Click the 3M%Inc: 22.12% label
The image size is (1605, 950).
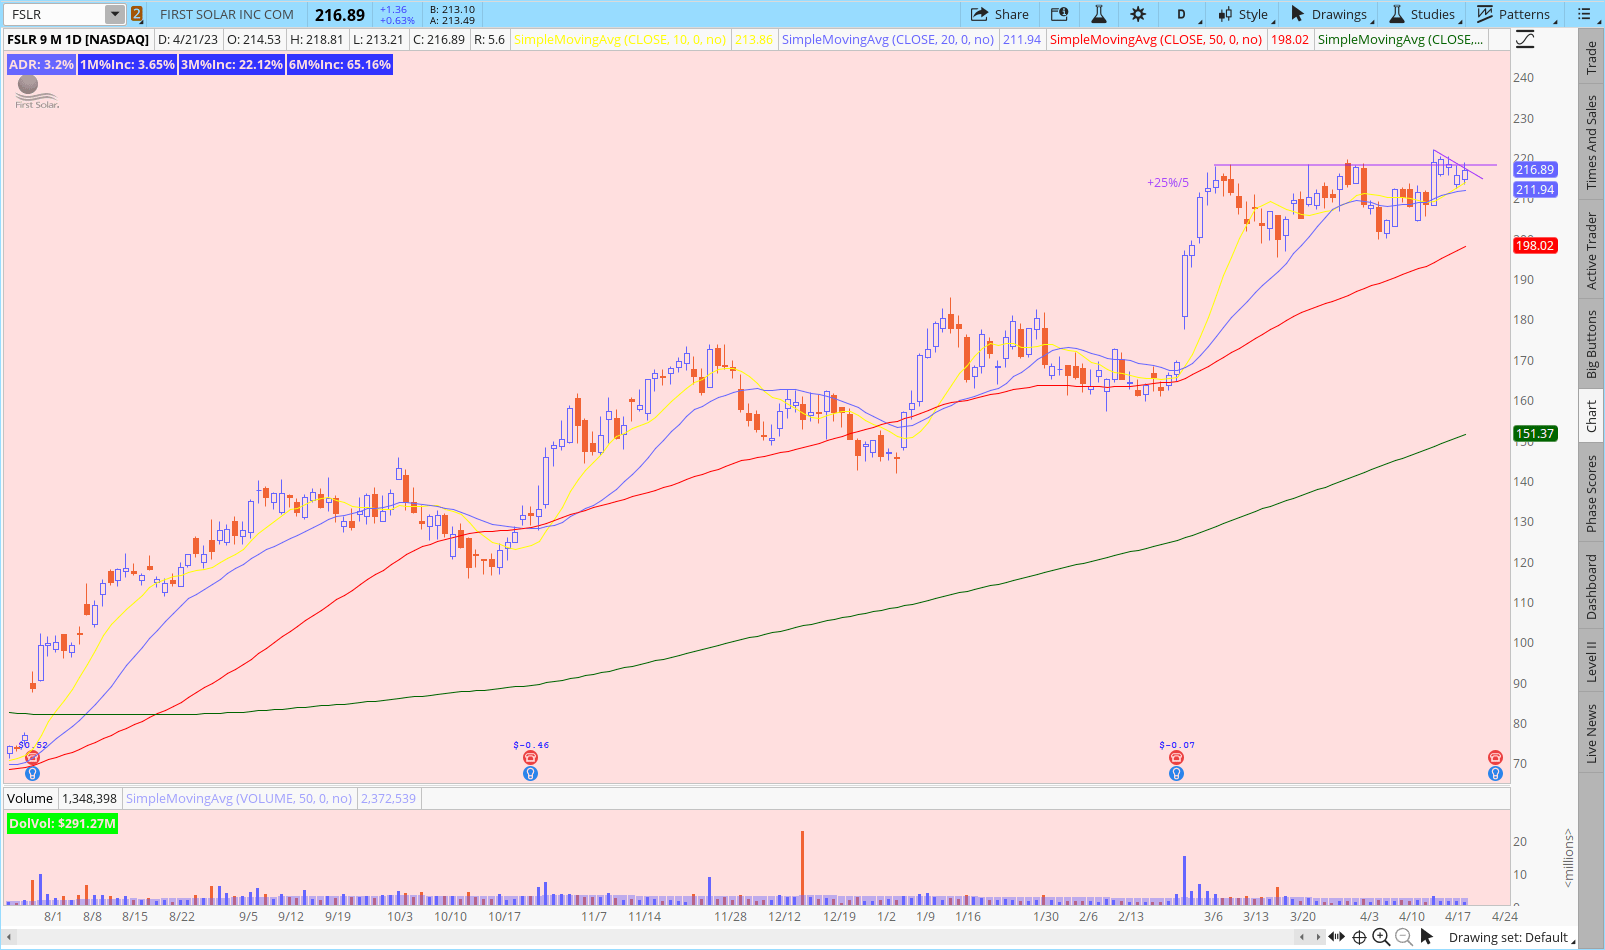point(232,64)
